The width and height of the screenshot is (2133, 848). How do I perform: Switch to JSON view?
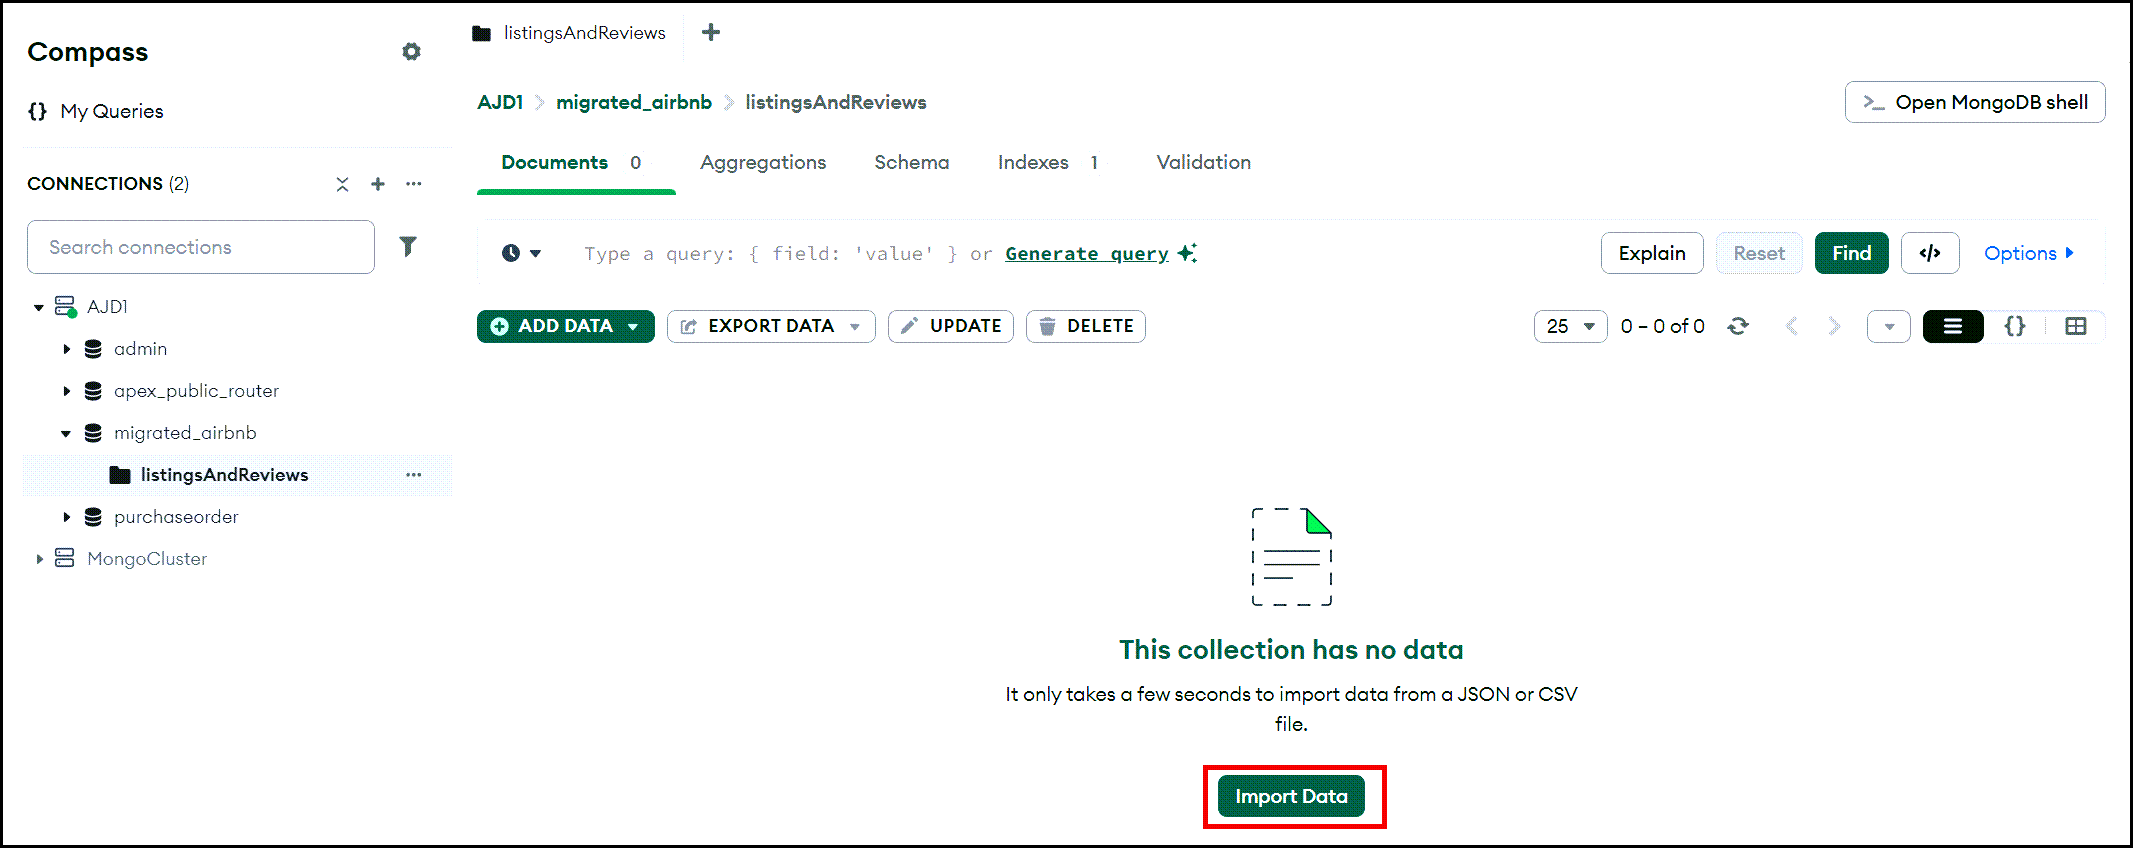(x=2015, y=326)
